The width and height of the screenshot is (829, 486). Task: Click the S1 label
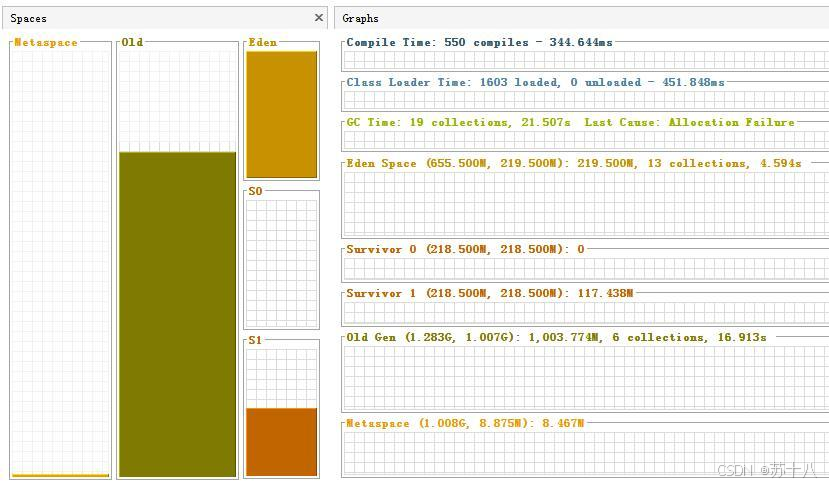[255, 340]
